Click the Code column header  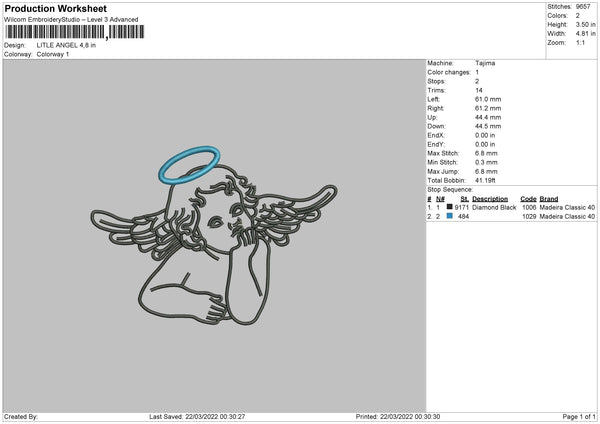coord(528,199)
